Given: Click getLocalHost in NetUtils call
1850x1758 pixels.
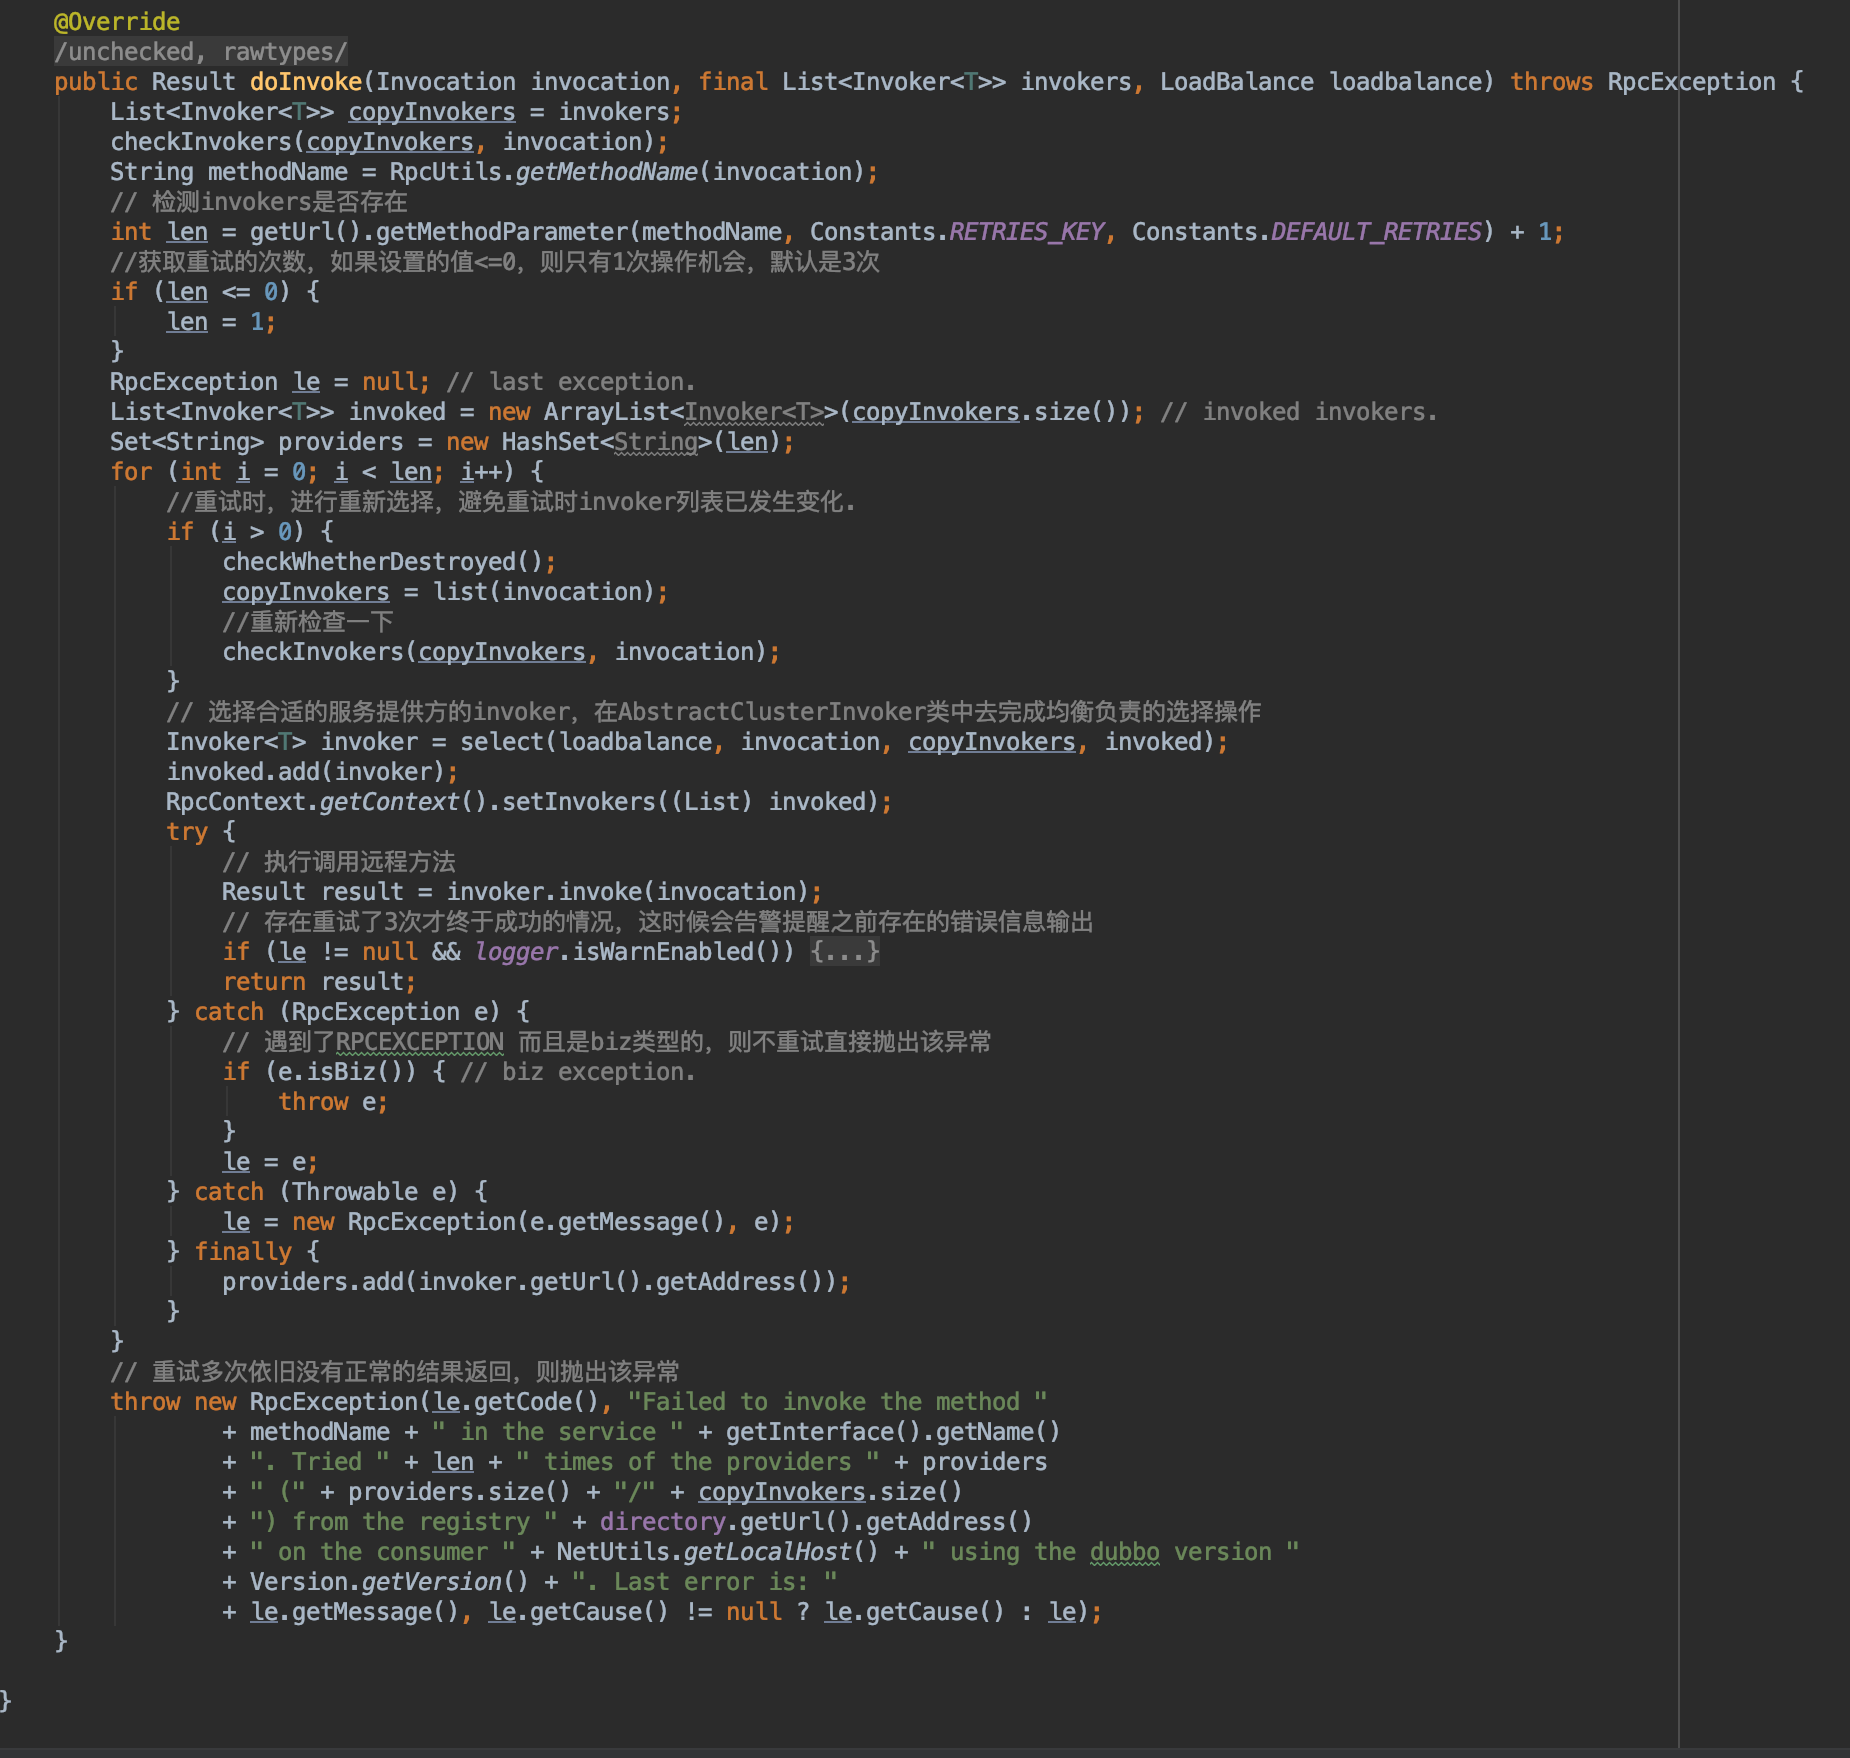Looking at the screenshot, I should pos(768,1551).
